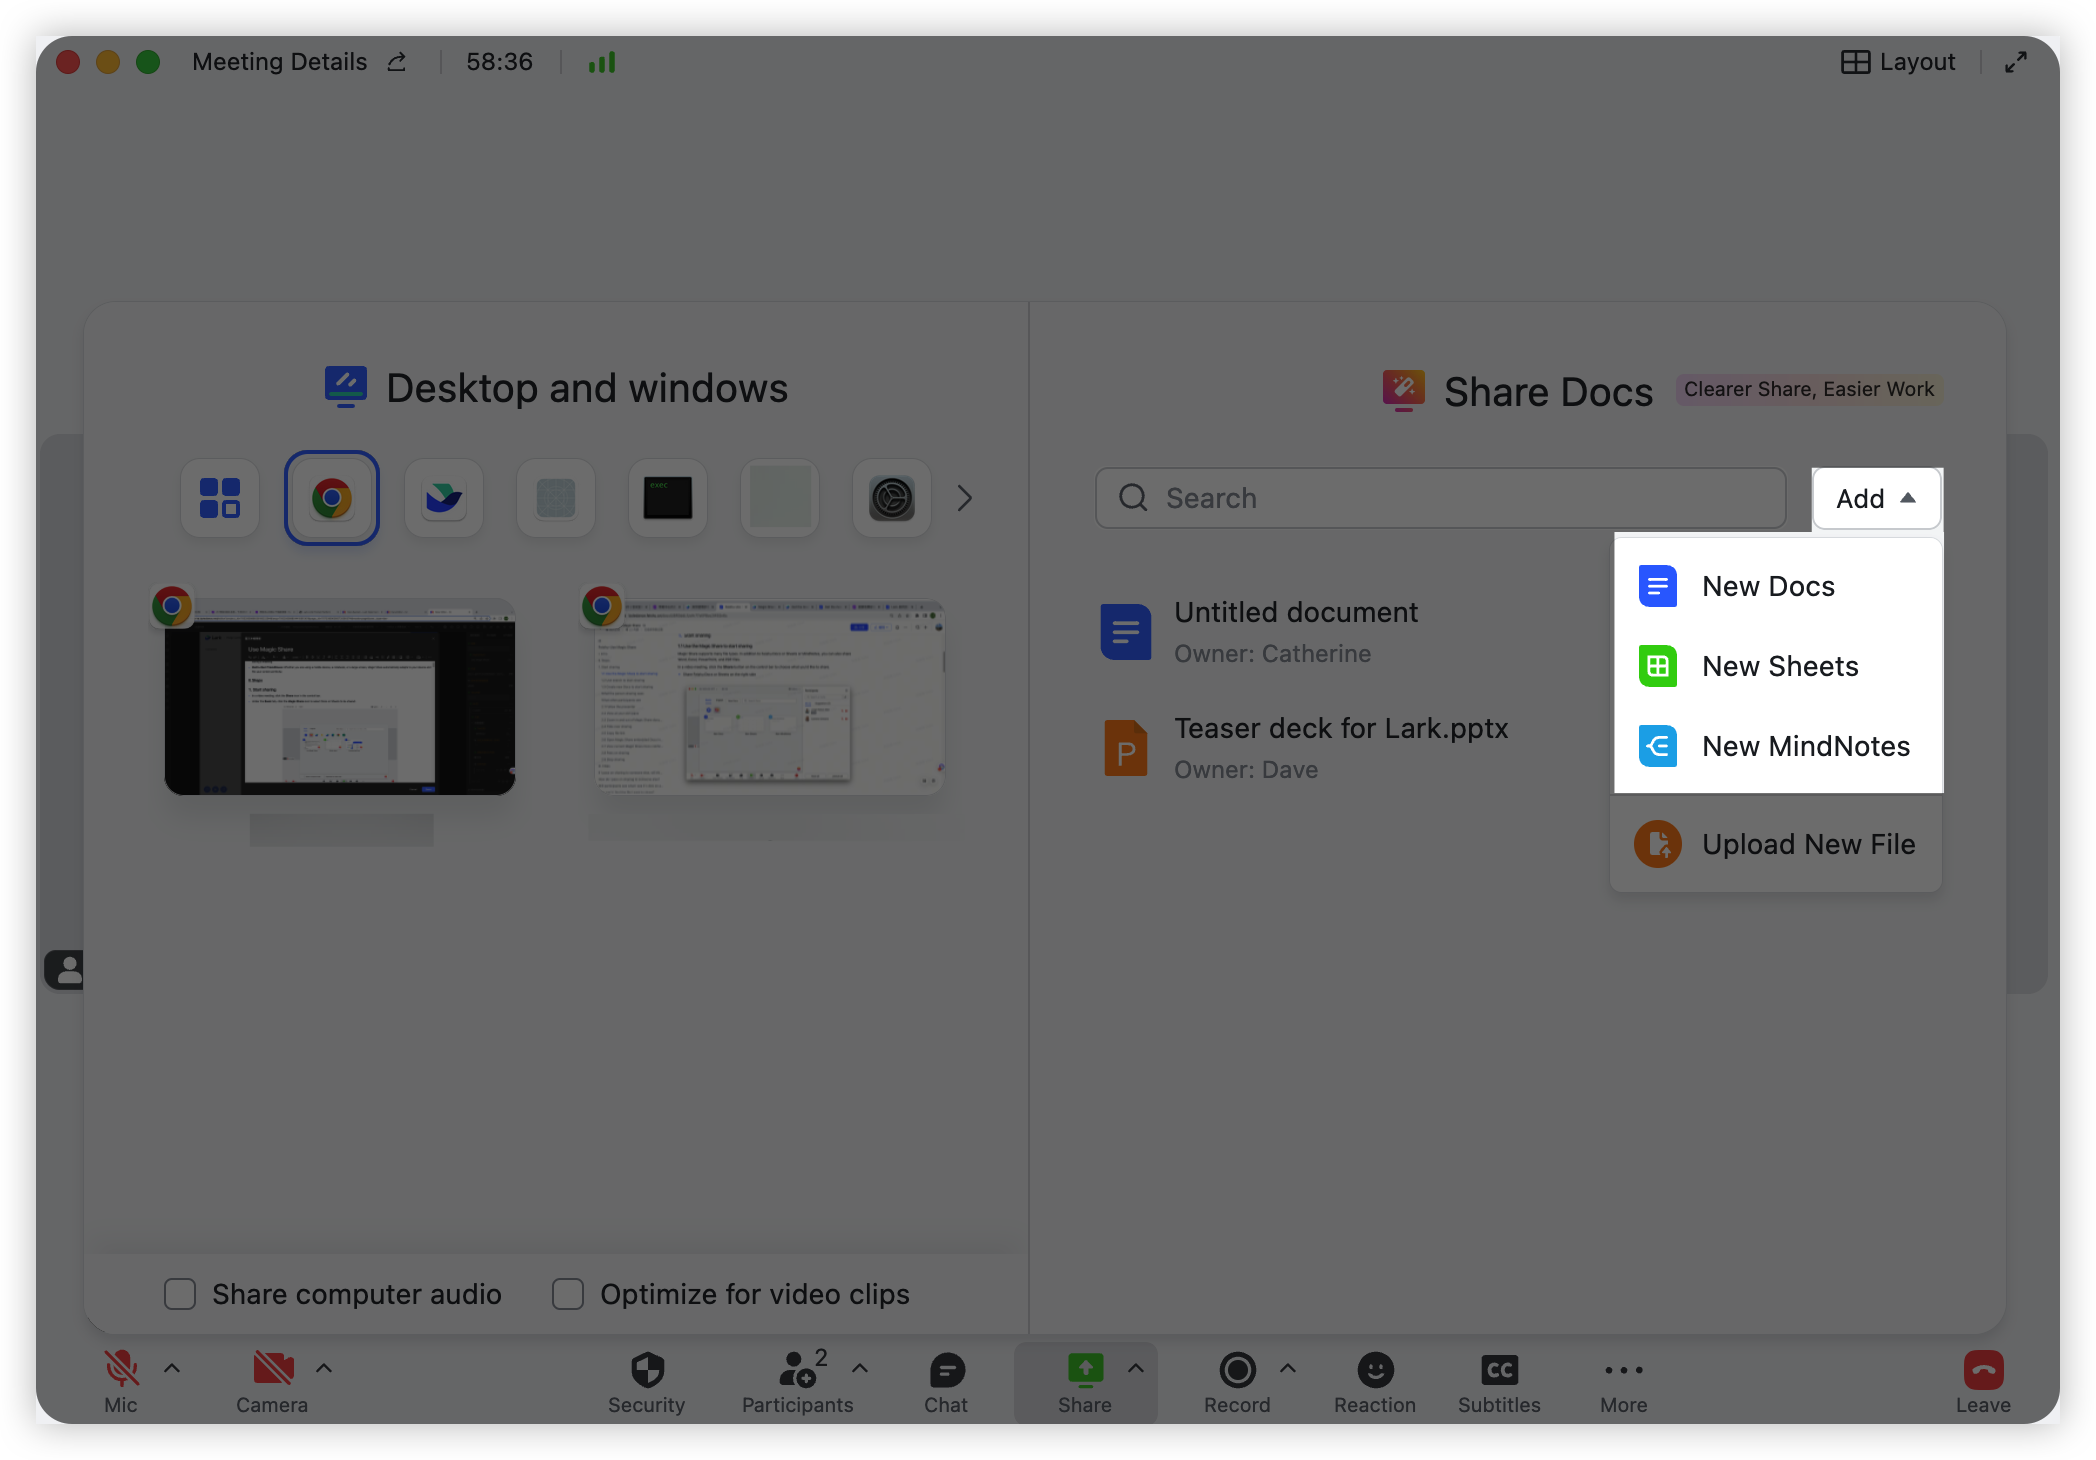Select the Chrome app icon
The width and height of the screenshot is (2096, 1460).
click(x=332, y=498)
